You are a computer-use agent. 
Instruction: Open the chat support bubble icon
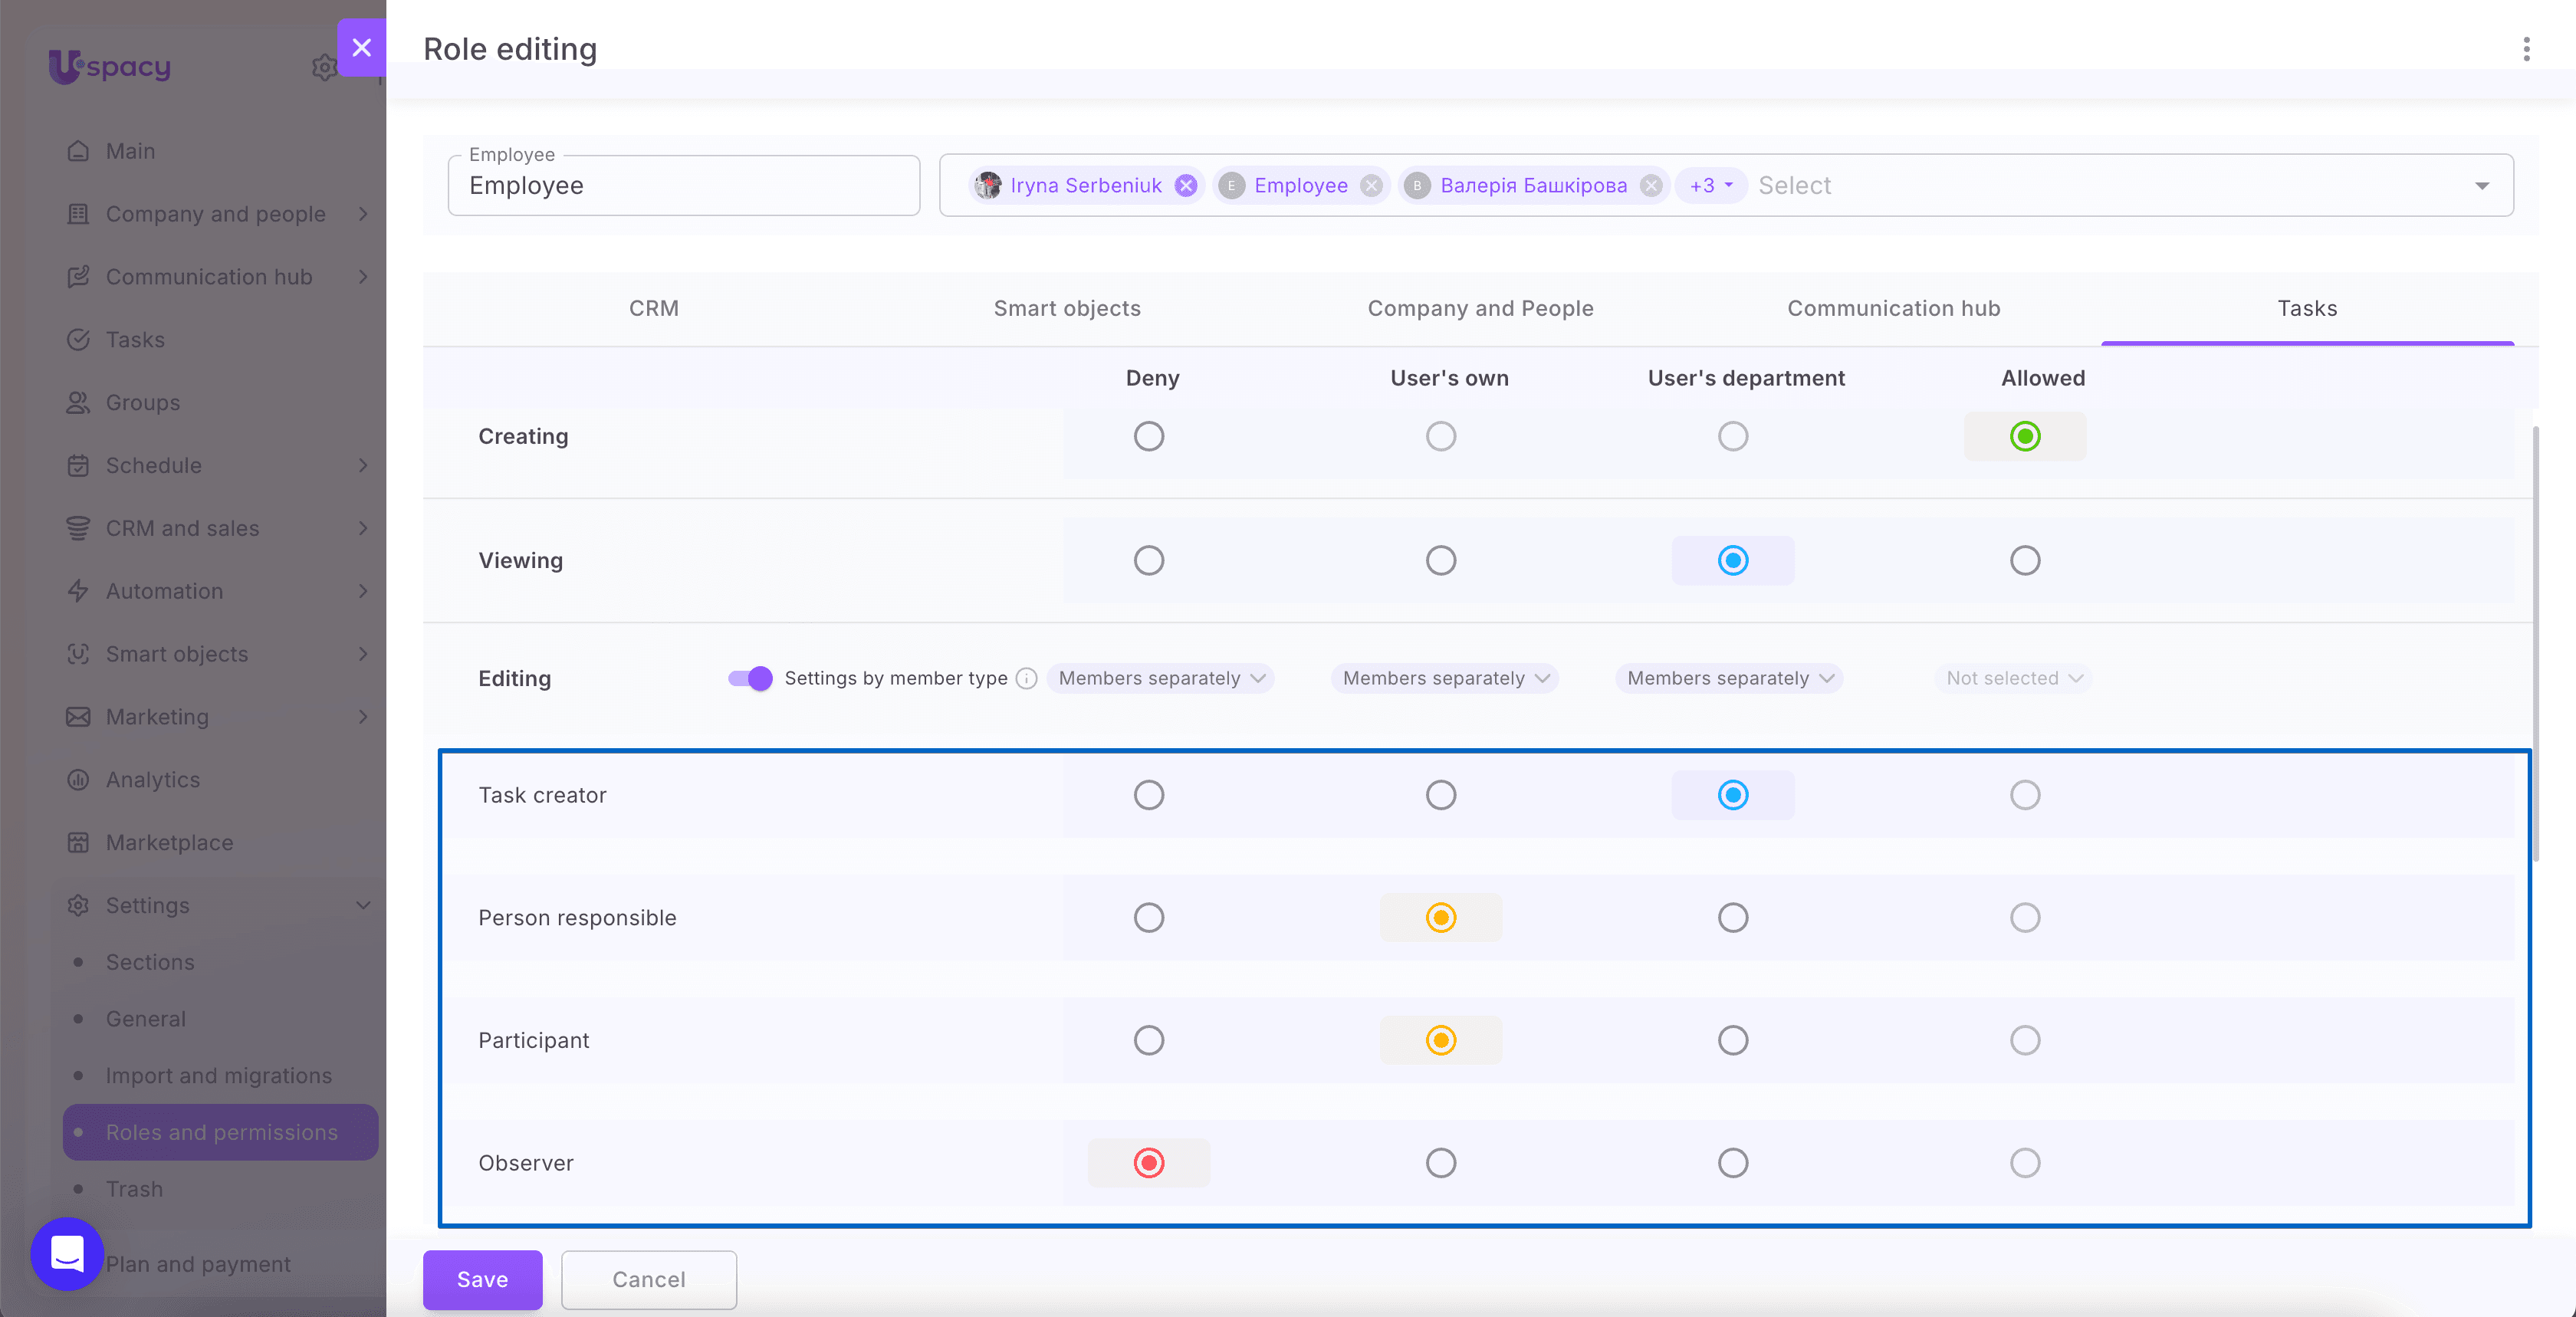point(67,1253)
